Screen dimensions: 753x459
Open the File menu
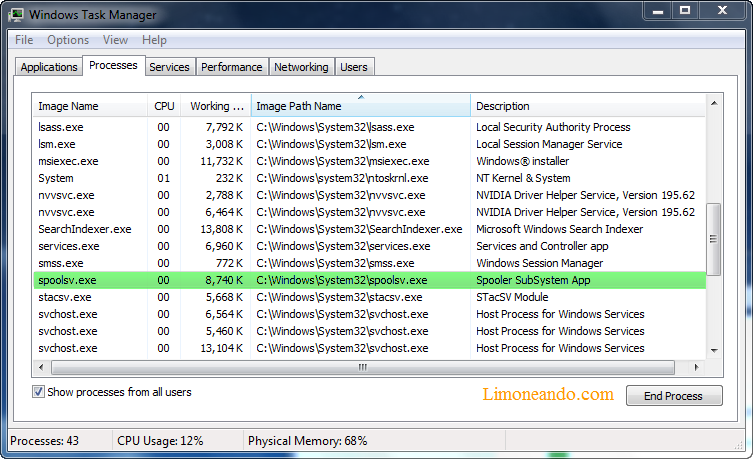(x=24, y=40)
